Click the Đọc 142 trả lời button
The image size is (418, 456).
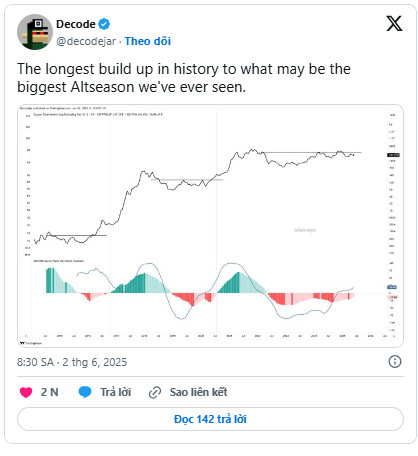(x=210, y=419)
